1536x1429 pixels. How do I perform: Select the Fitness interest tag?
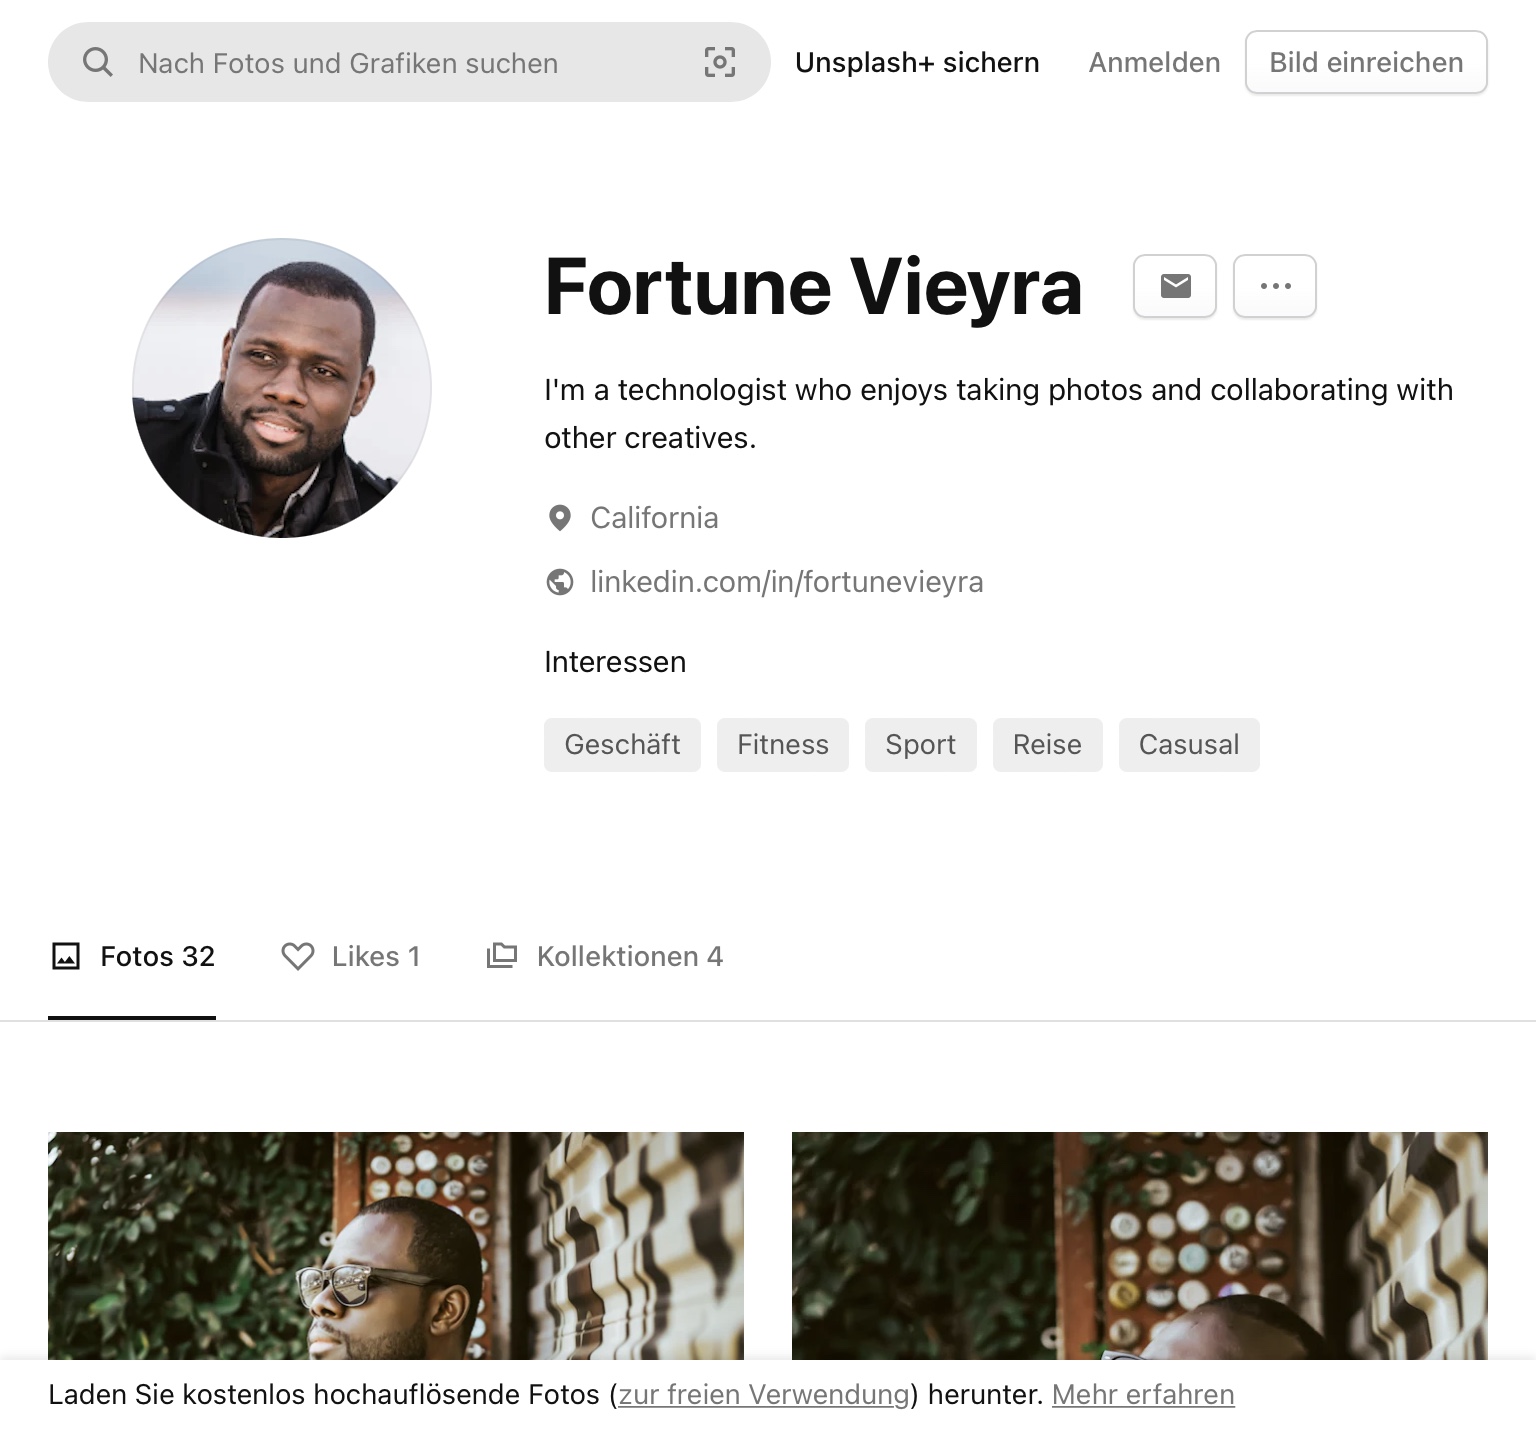click(x=783, y=745)
